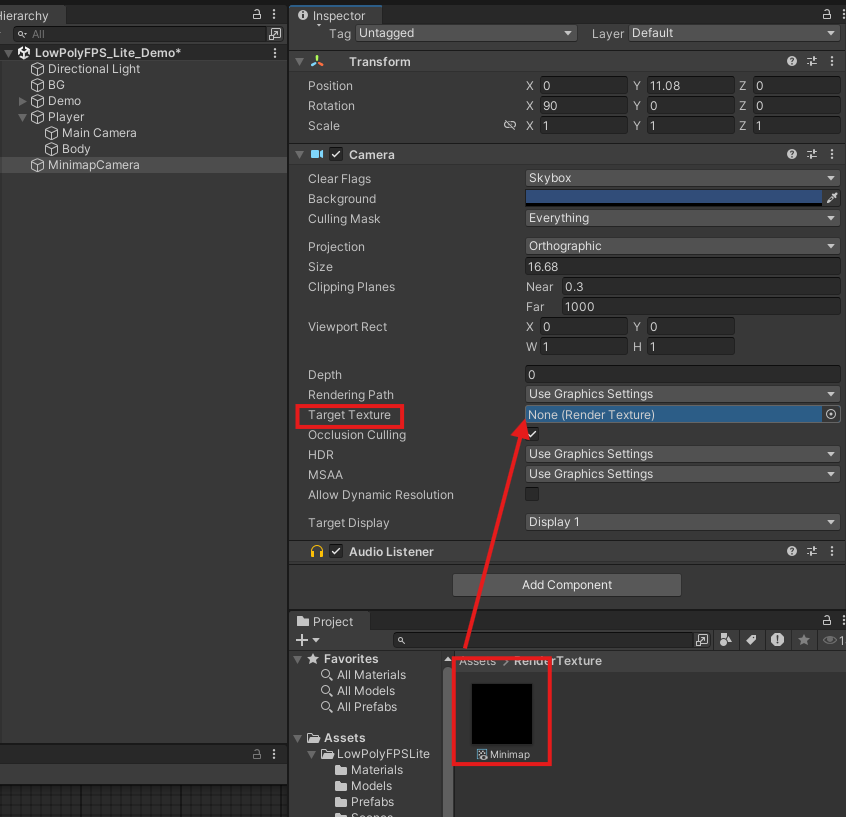Viewport: 846px width, 817px height.
Task: Collapse the Transform component
Action: tap(299, 62)
